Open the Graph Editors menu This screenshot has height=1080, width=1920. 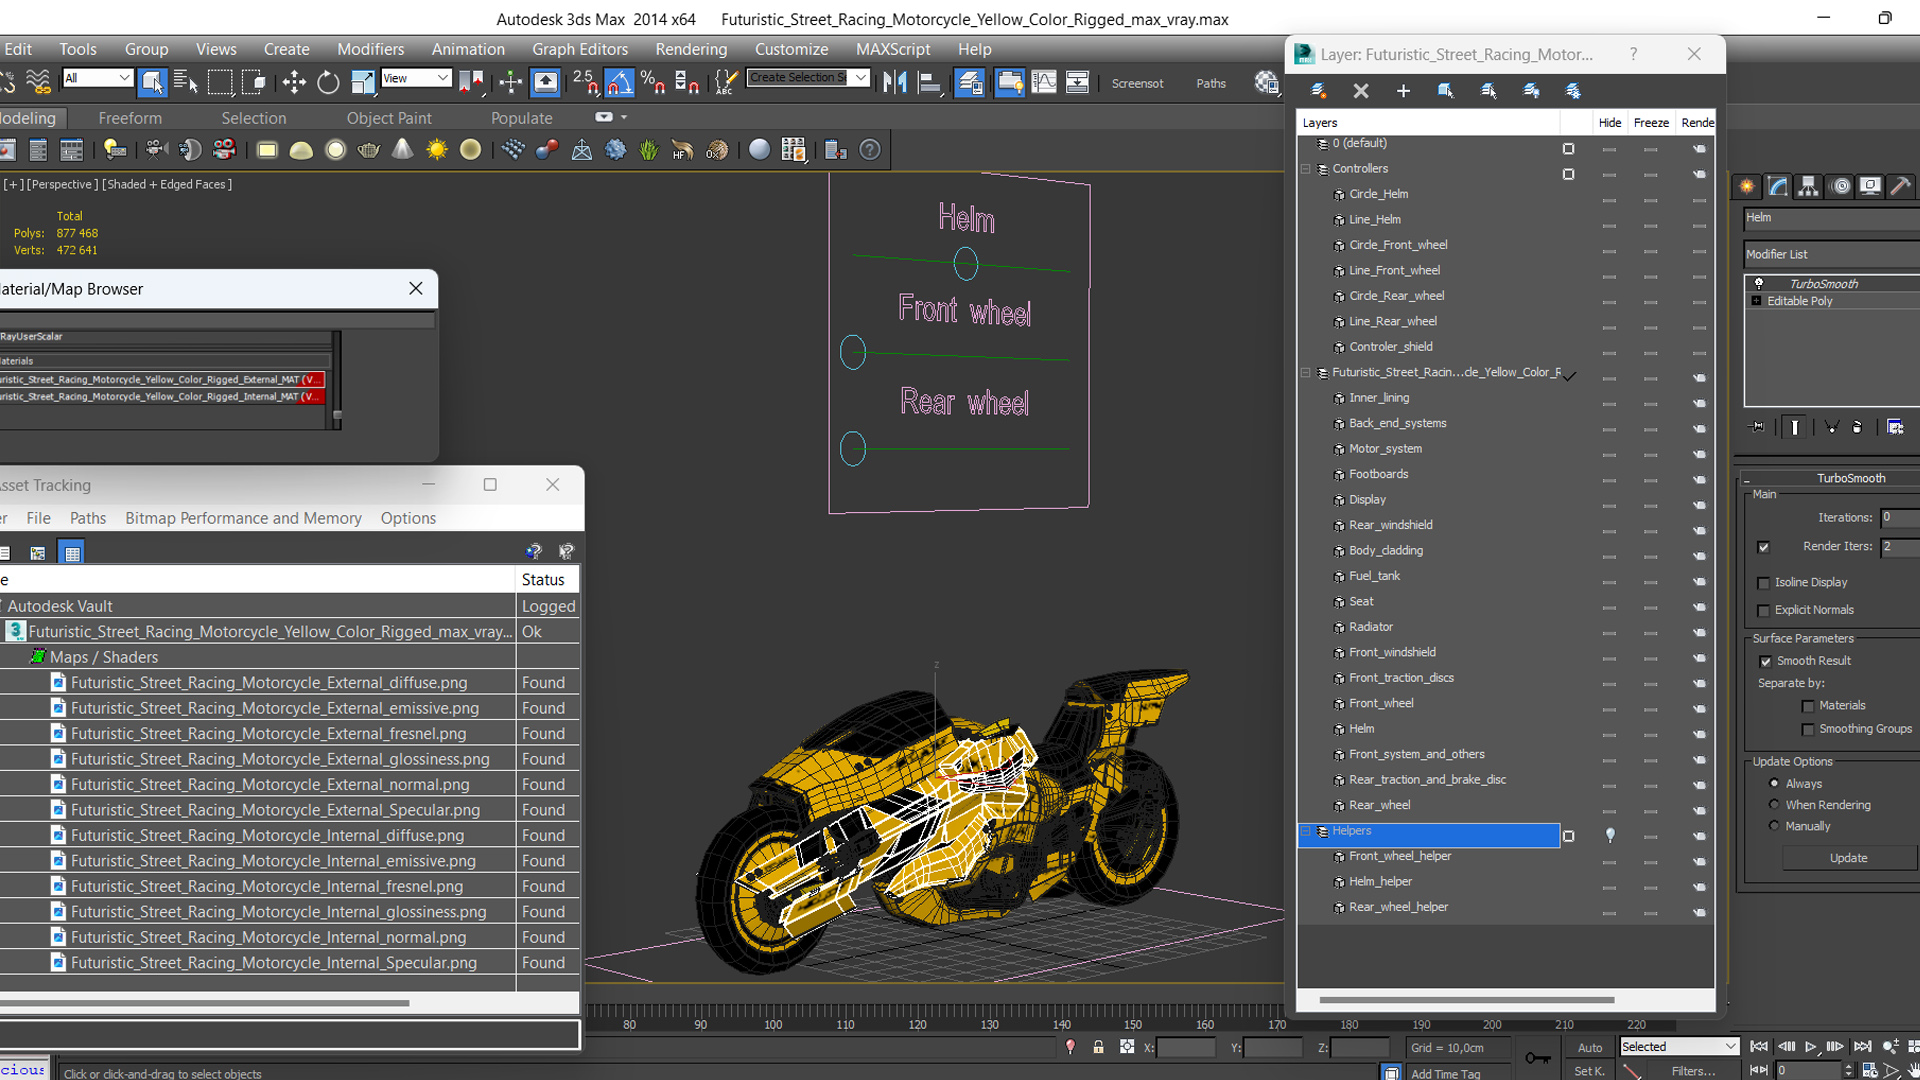pos(580,49)
